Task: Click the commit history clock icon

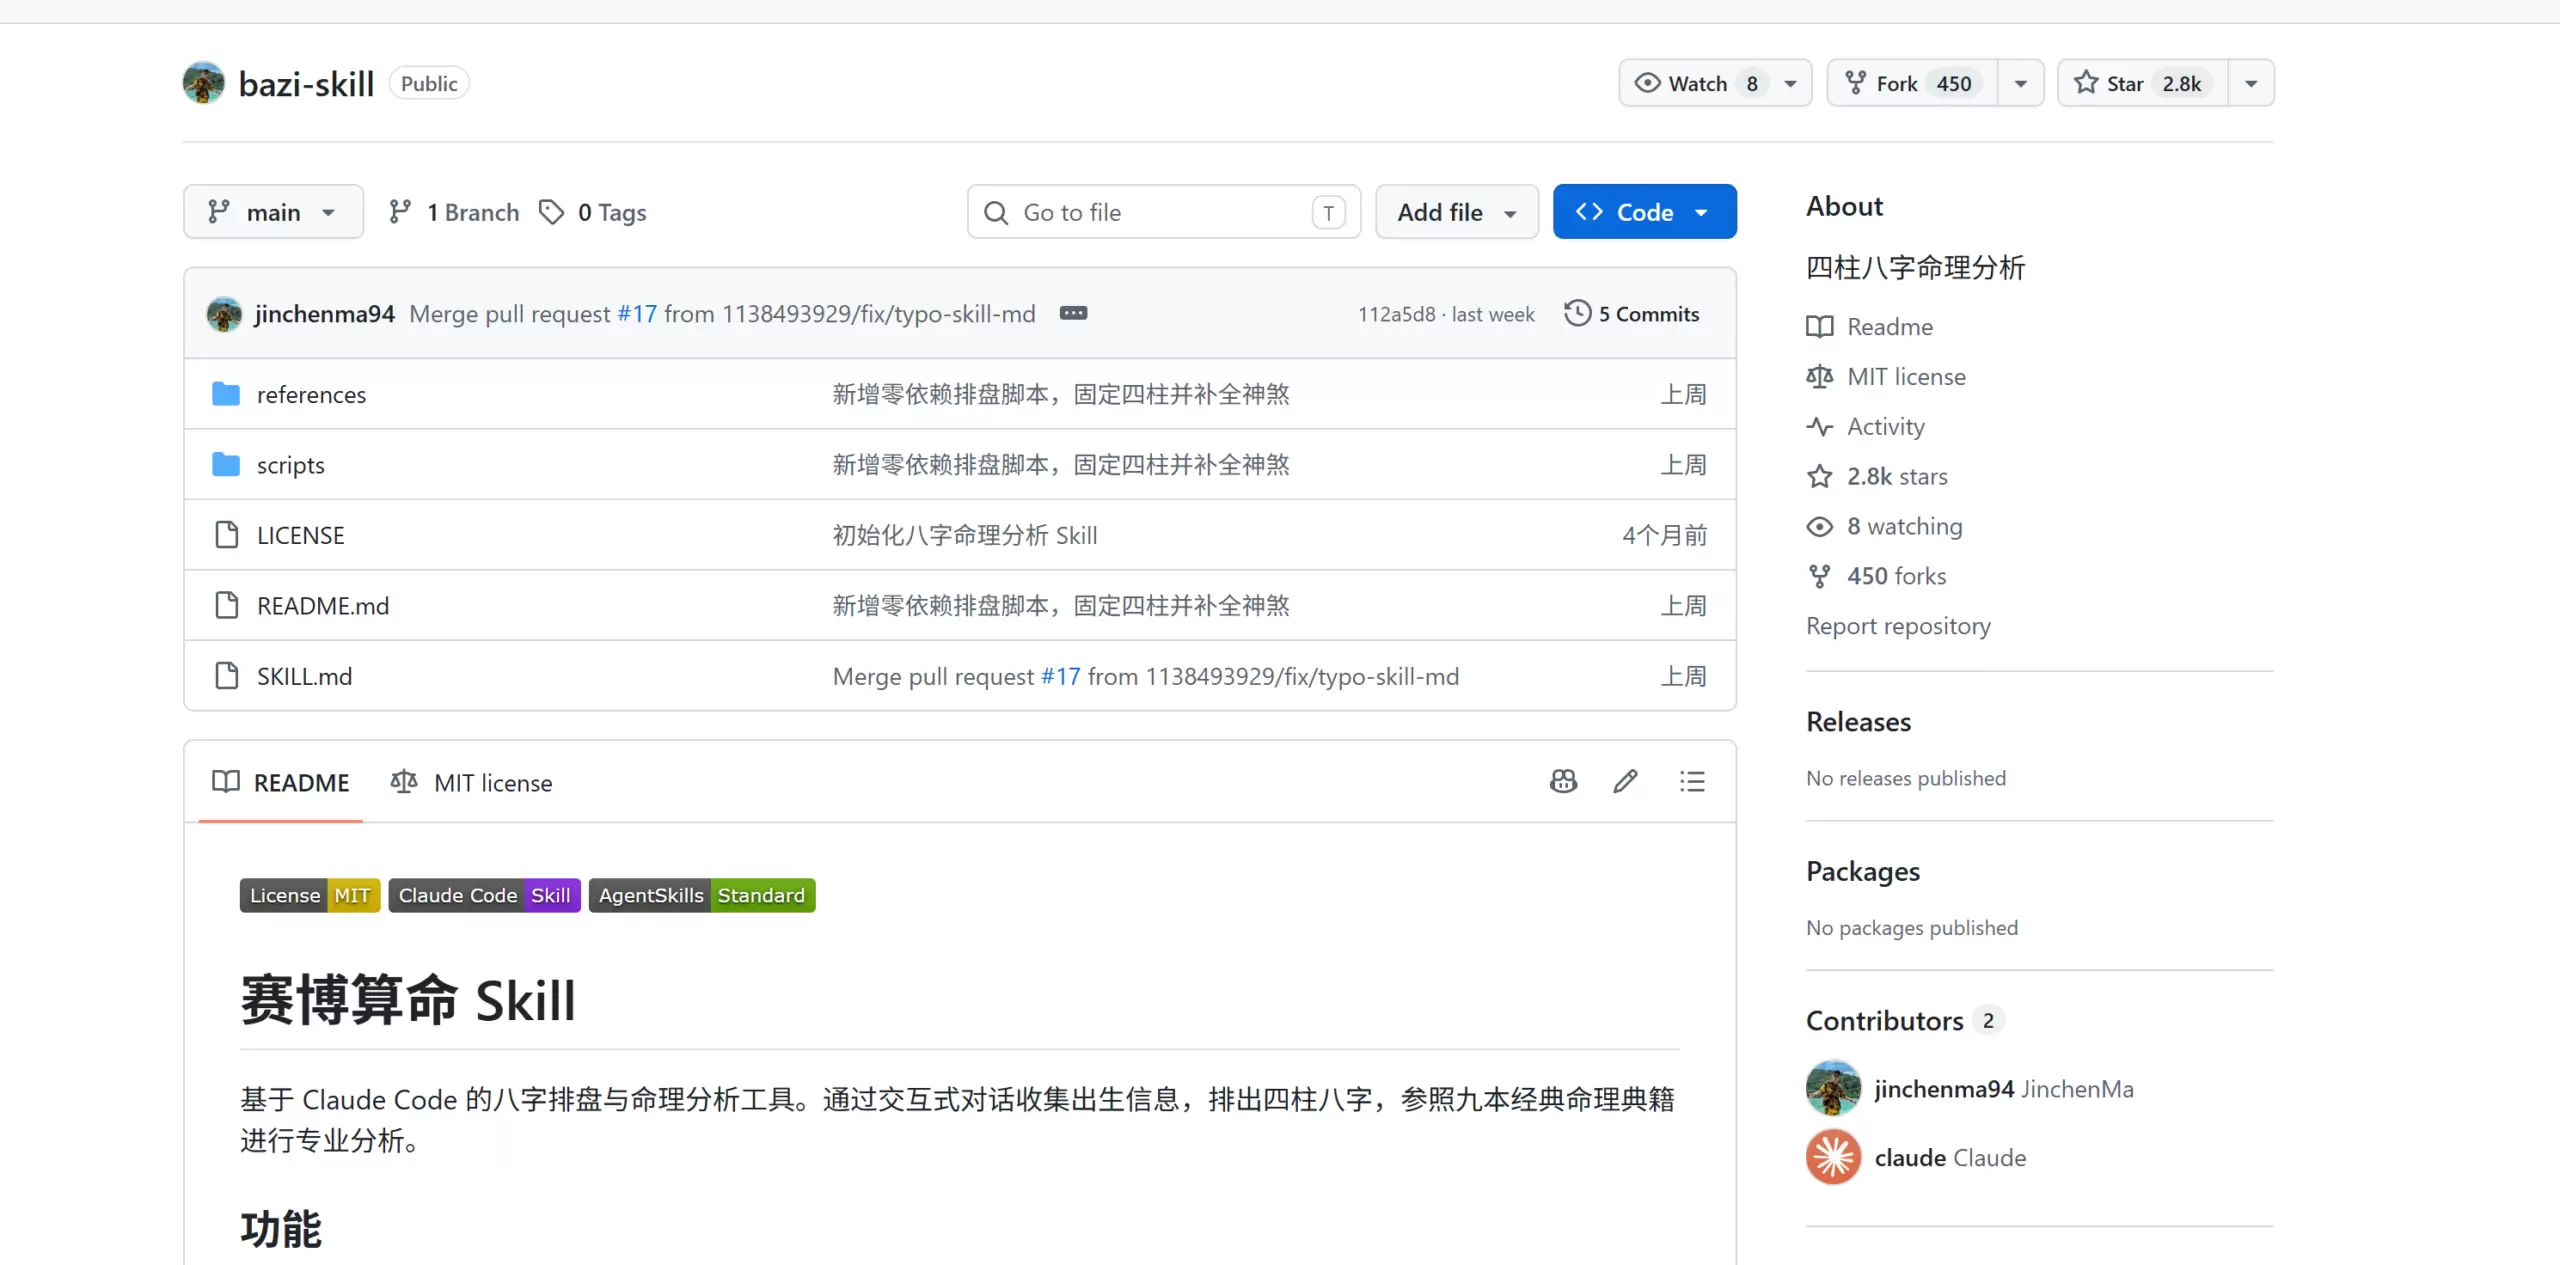Action: (x=1577, y=313)
